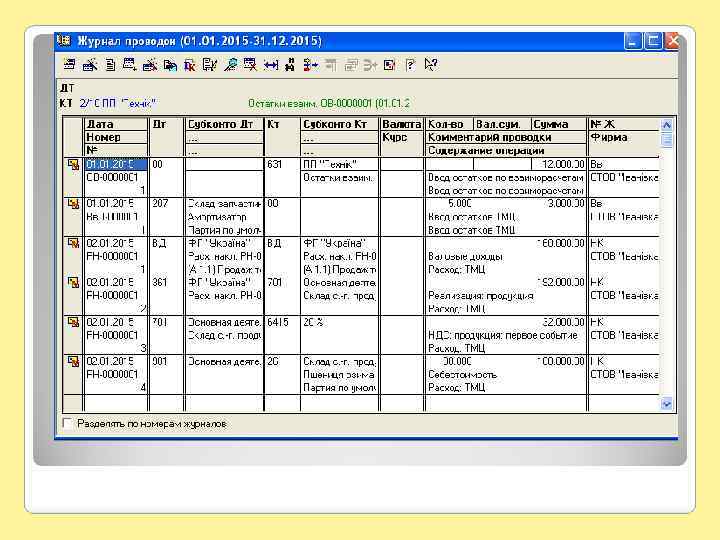The width and height of the screenshot is (720, 540).
Task: Click the enter typical operation pencil icon
Action: click(90, 65)
